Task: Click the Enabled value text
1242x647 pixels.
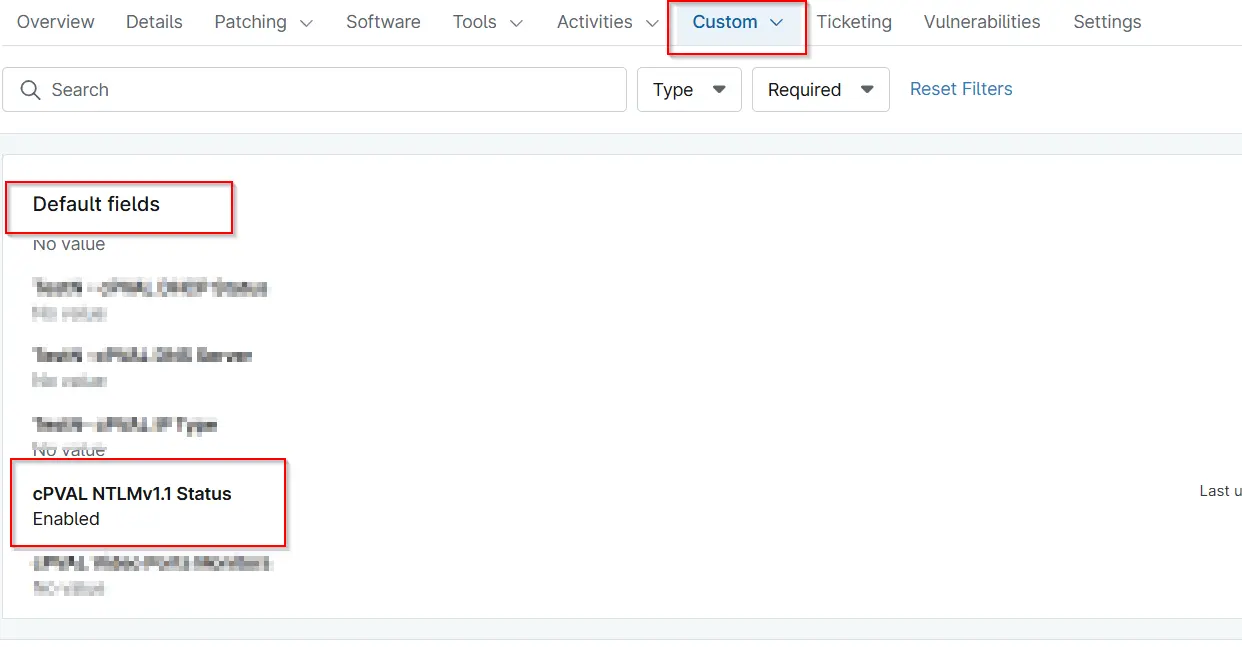Action: [x=66, y=518]
